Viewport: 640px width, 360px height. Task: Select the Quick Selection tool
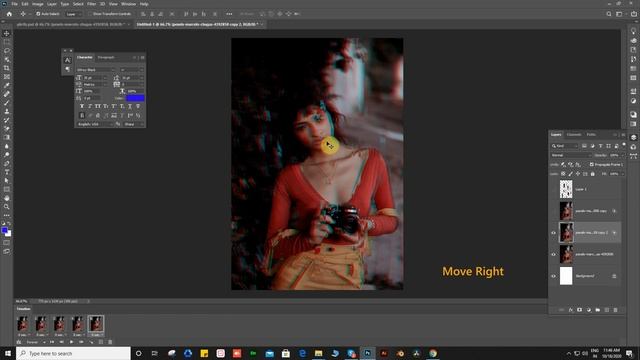(7, 59)
